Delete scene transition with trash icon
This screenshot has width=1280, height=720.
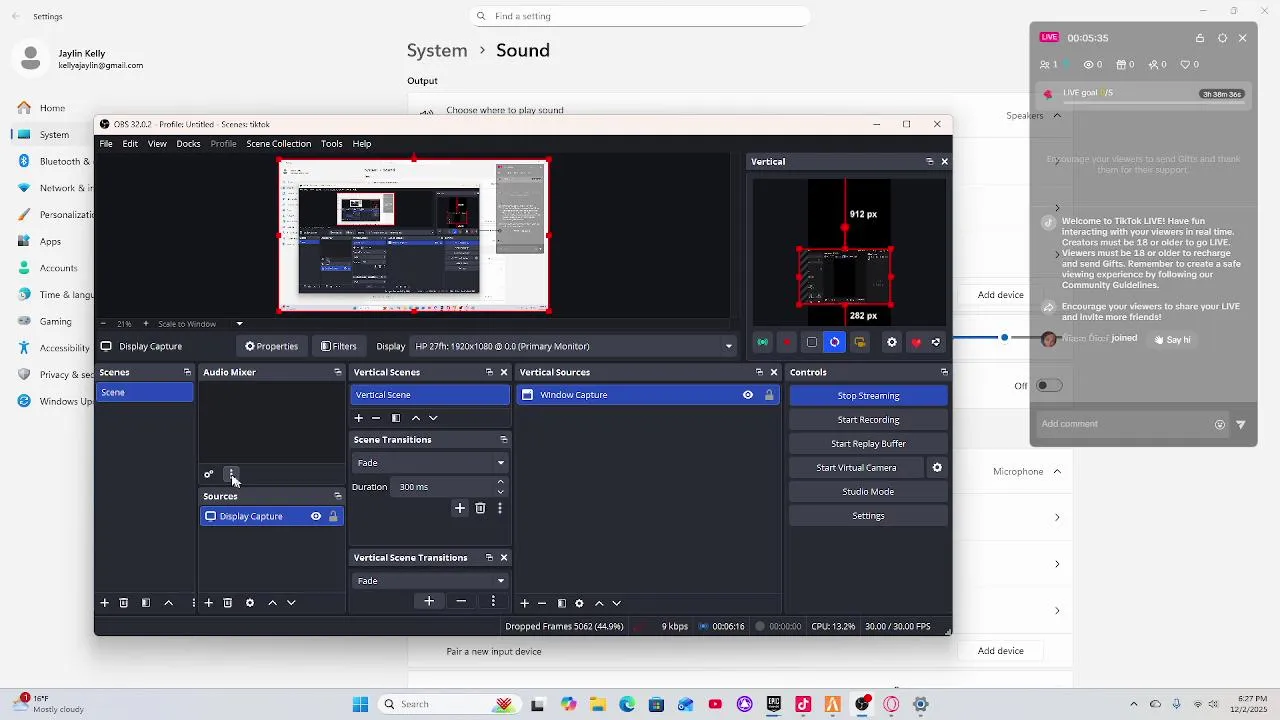[480, 509]
